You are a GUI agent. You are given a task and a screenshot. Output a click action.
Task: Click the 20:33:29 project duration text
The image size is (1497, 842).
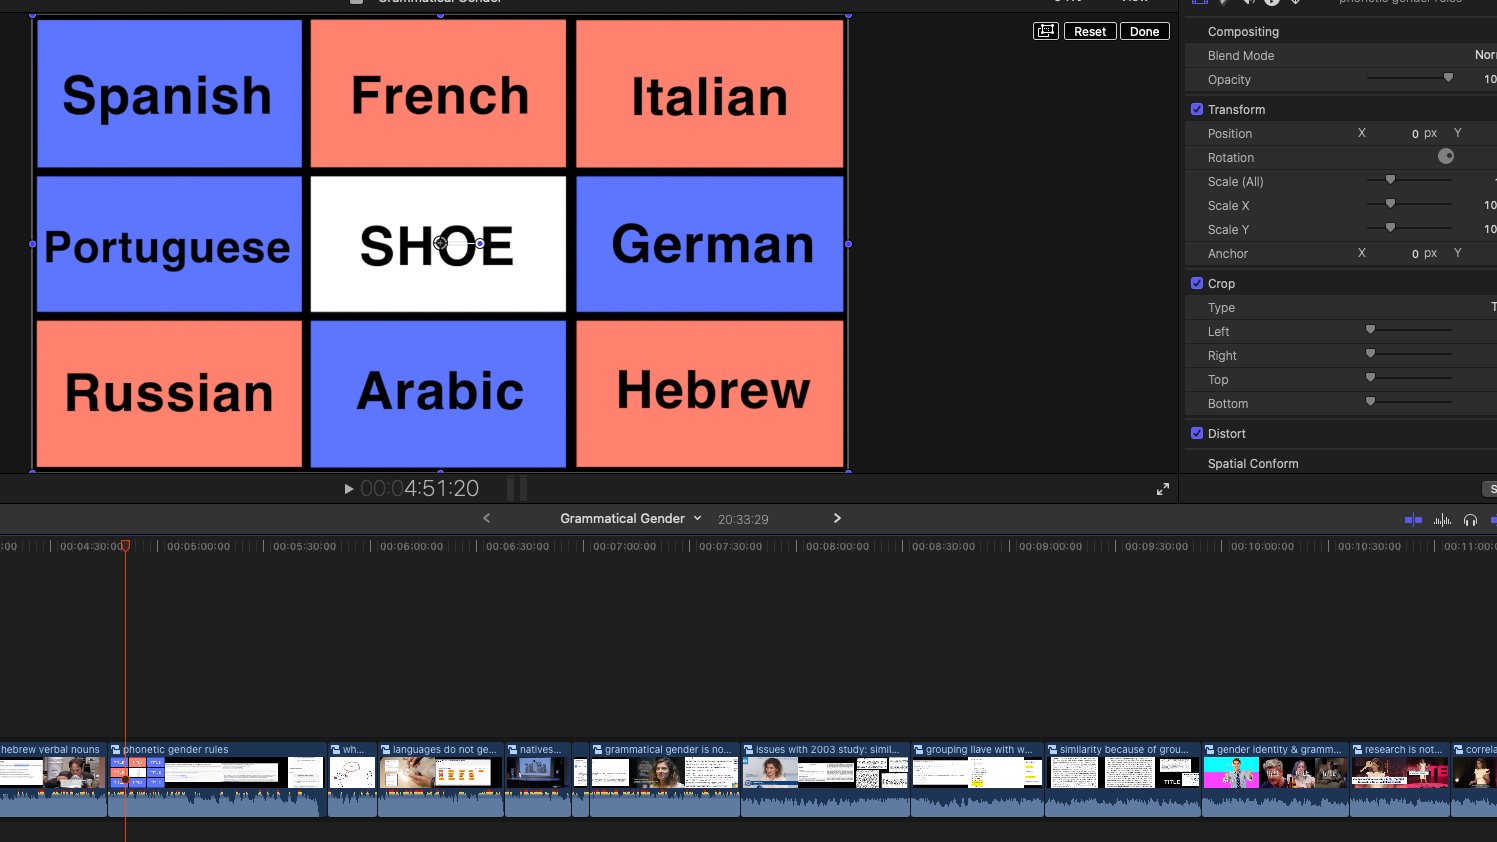pos(743,519)
